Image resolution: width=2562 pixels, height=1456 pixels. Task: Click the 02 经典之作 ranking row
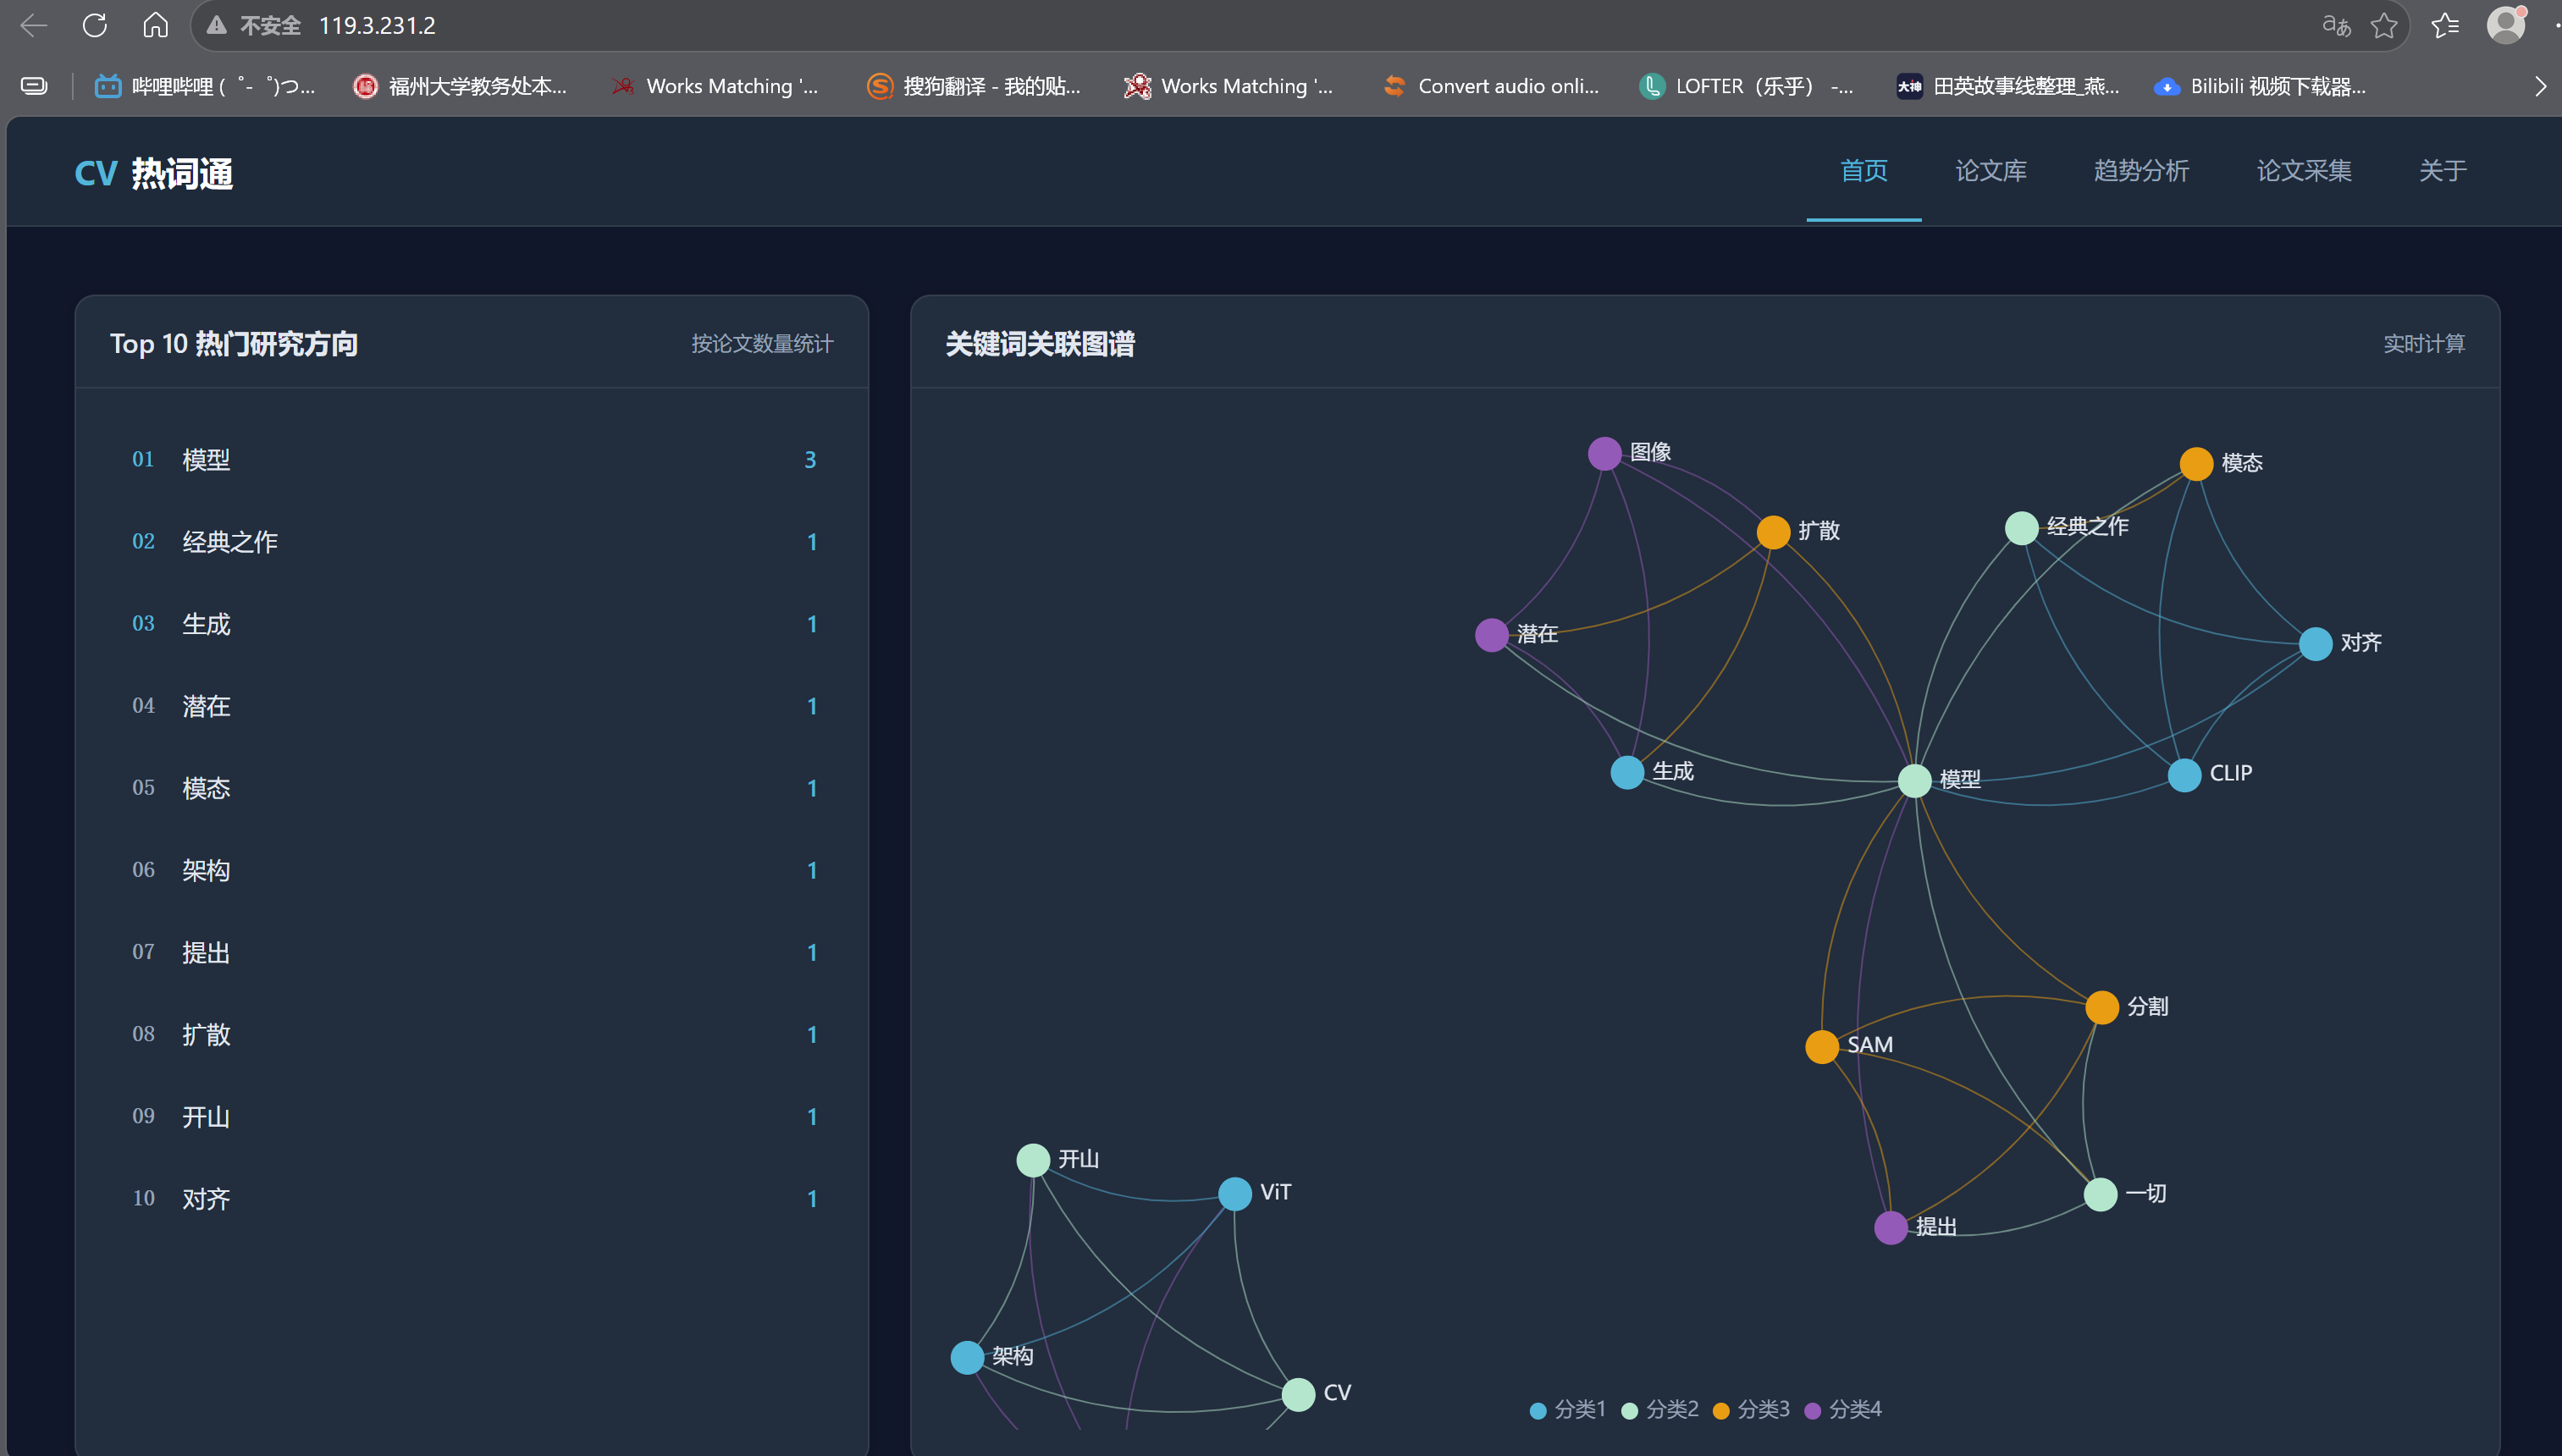click(x=472, y=541)
